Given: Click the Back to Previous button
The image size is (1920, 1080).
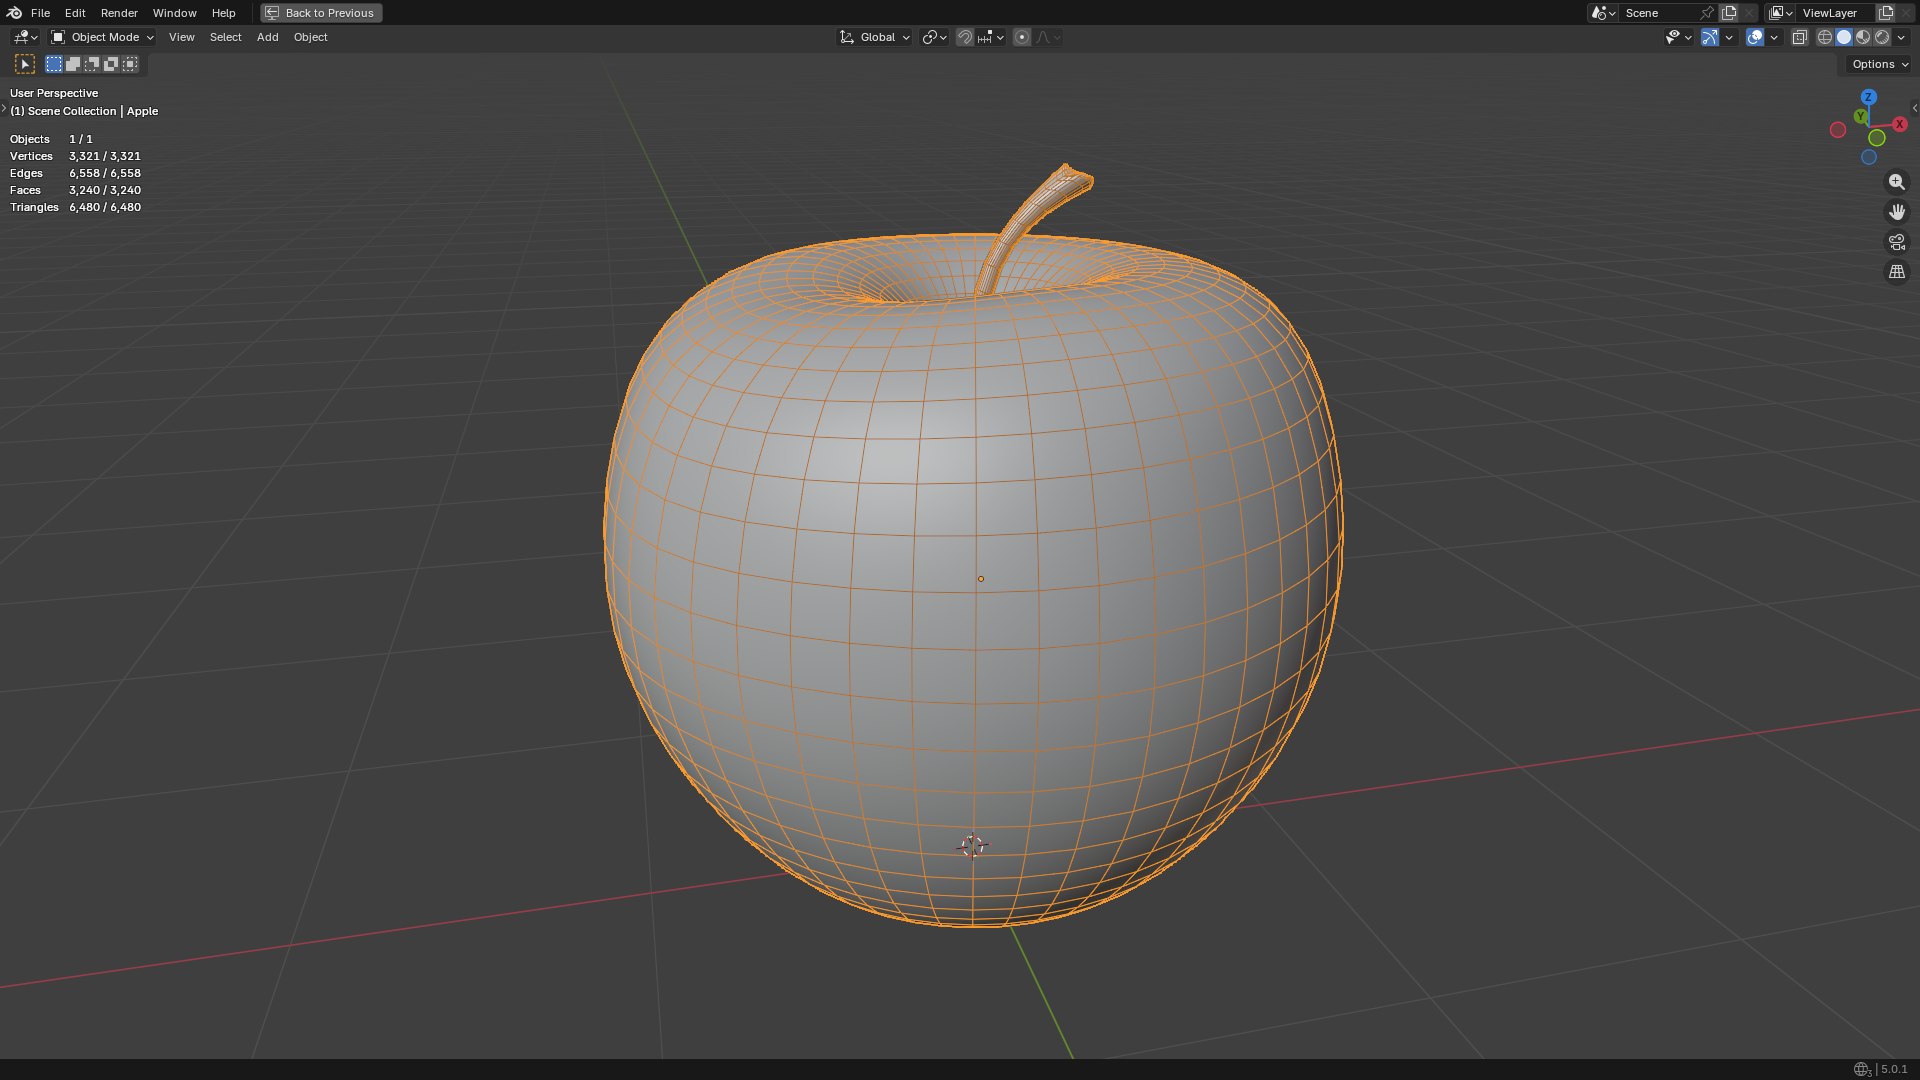Looking at the screenshot, I should pyautogui.click(x=321, y=13).
